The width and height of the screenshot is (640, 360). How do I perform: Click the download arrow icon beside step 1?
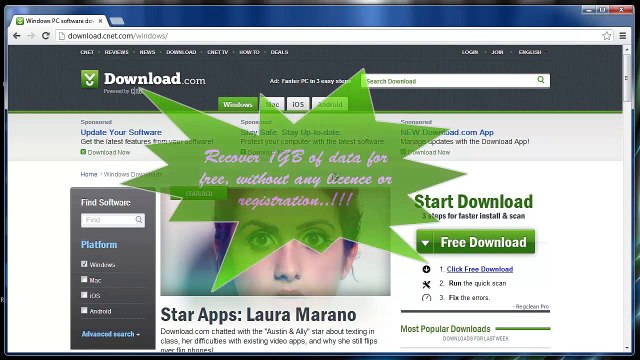(x=426, y=269)
